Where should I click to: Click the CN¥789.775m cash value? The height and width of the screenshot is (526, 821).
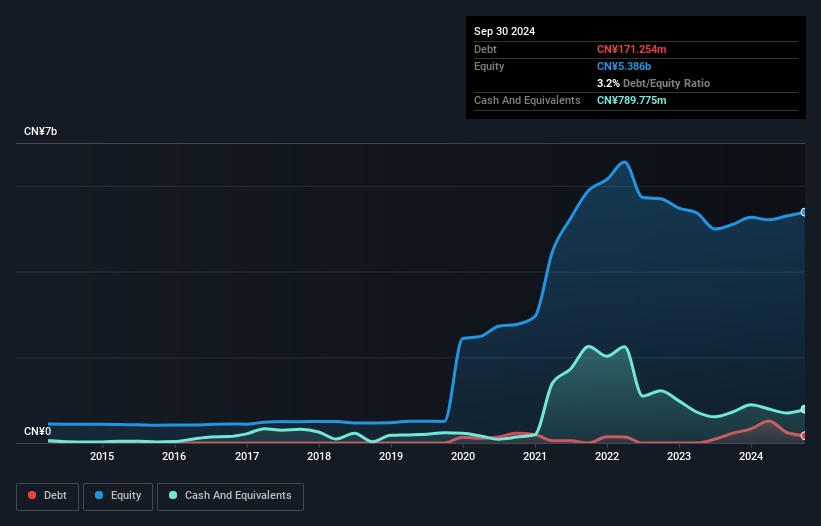point(631,100)
